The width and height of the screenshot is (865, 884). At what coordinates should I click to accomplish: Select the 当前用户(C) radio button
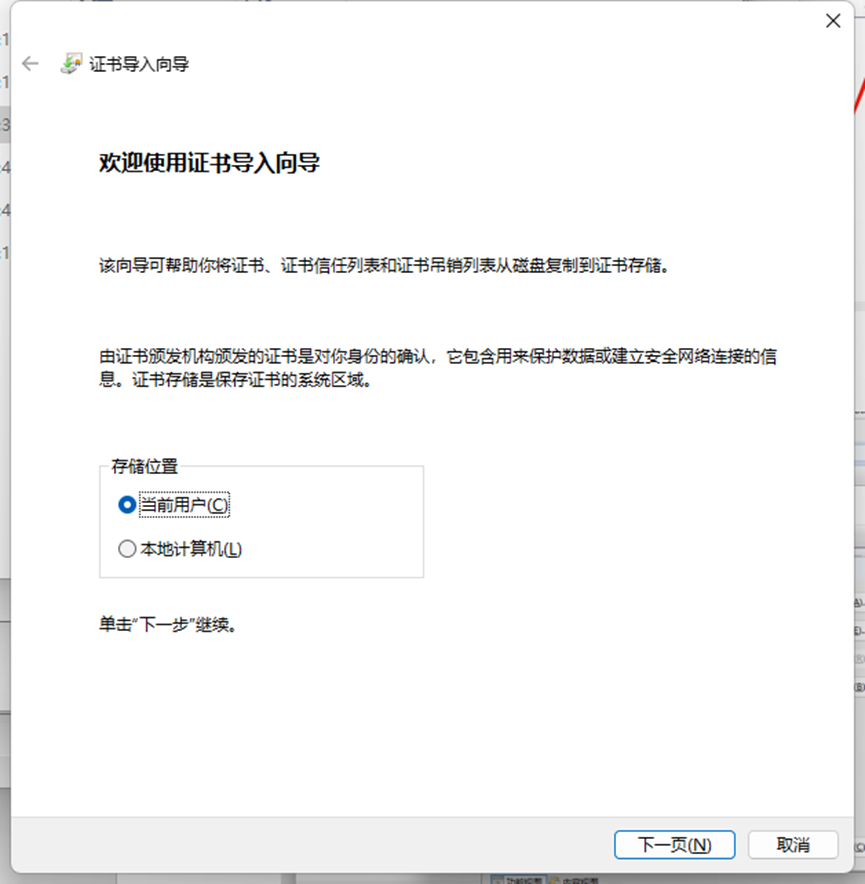(x=127, y=505)
